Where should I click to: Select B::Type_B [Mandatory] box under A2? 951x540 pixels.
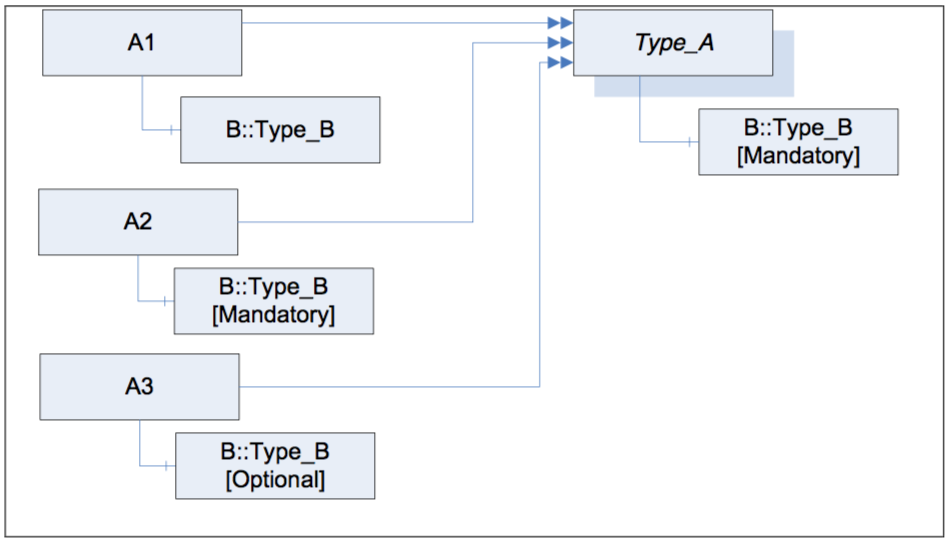point(274,300)
